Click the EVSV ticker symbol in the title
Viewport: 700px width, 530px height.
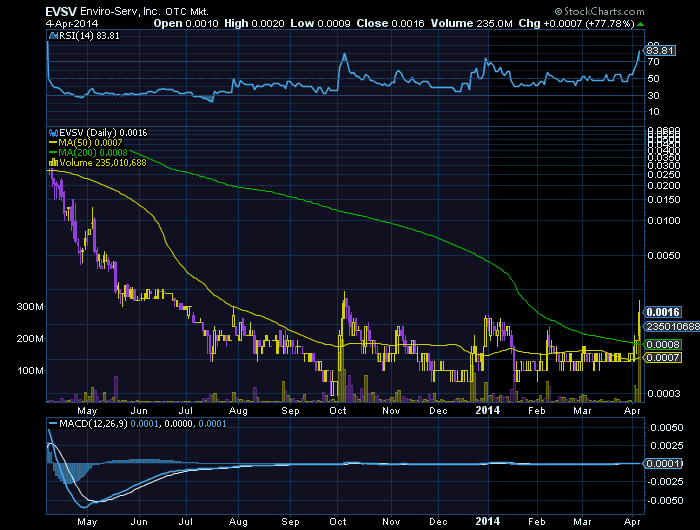tap(61, 12)
